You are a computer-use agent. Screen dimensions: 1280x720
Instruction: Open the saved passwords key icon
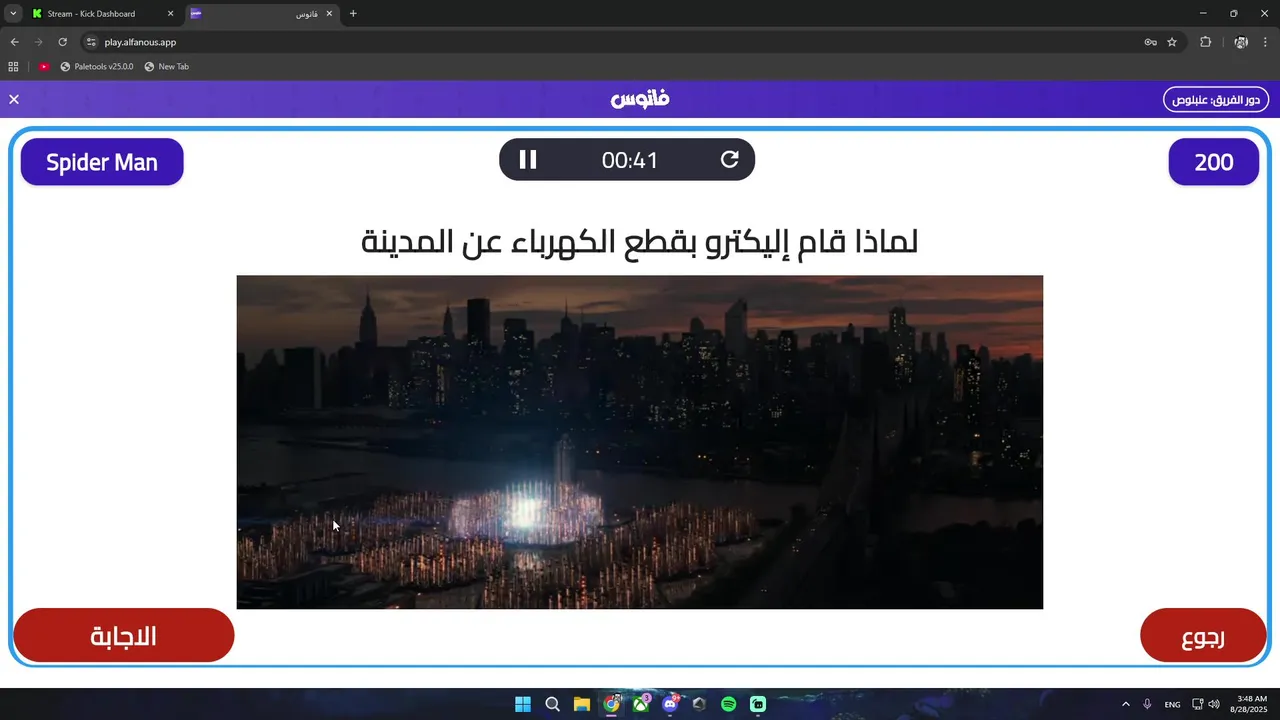tap(1151, 42)
